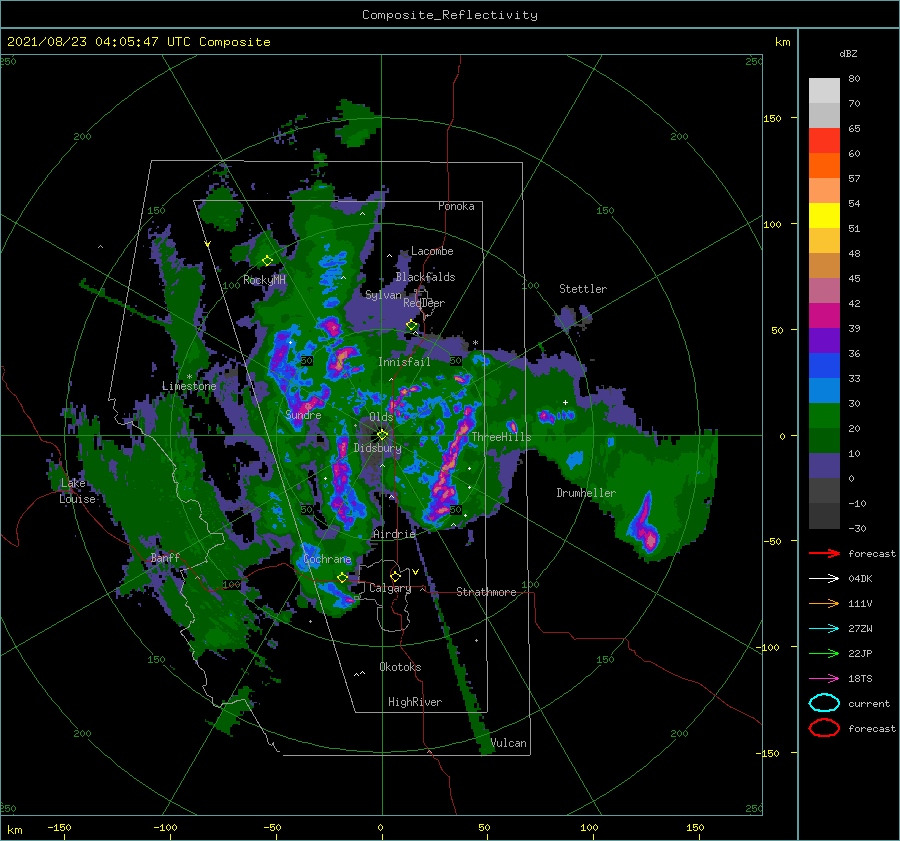Select the Vulcan label
This screenshot has height=841, width=900.
(509, 743)
